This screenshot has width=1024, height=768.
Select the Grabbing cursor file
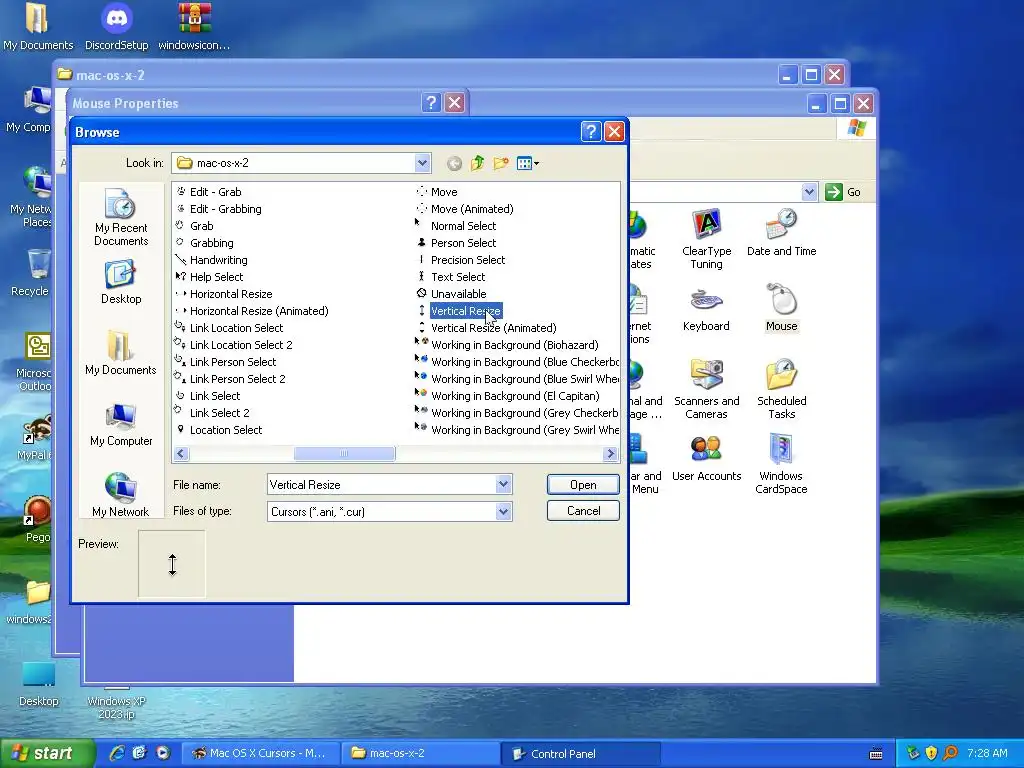click(204, 243)
